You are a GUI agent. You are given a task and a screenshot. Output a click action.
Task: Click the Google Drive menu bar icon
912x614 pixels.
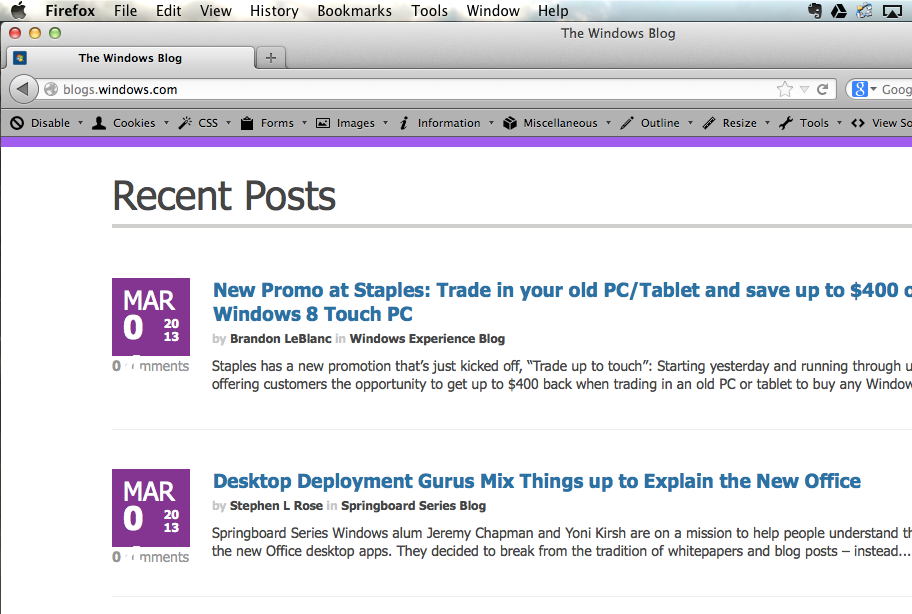(839, 10)
